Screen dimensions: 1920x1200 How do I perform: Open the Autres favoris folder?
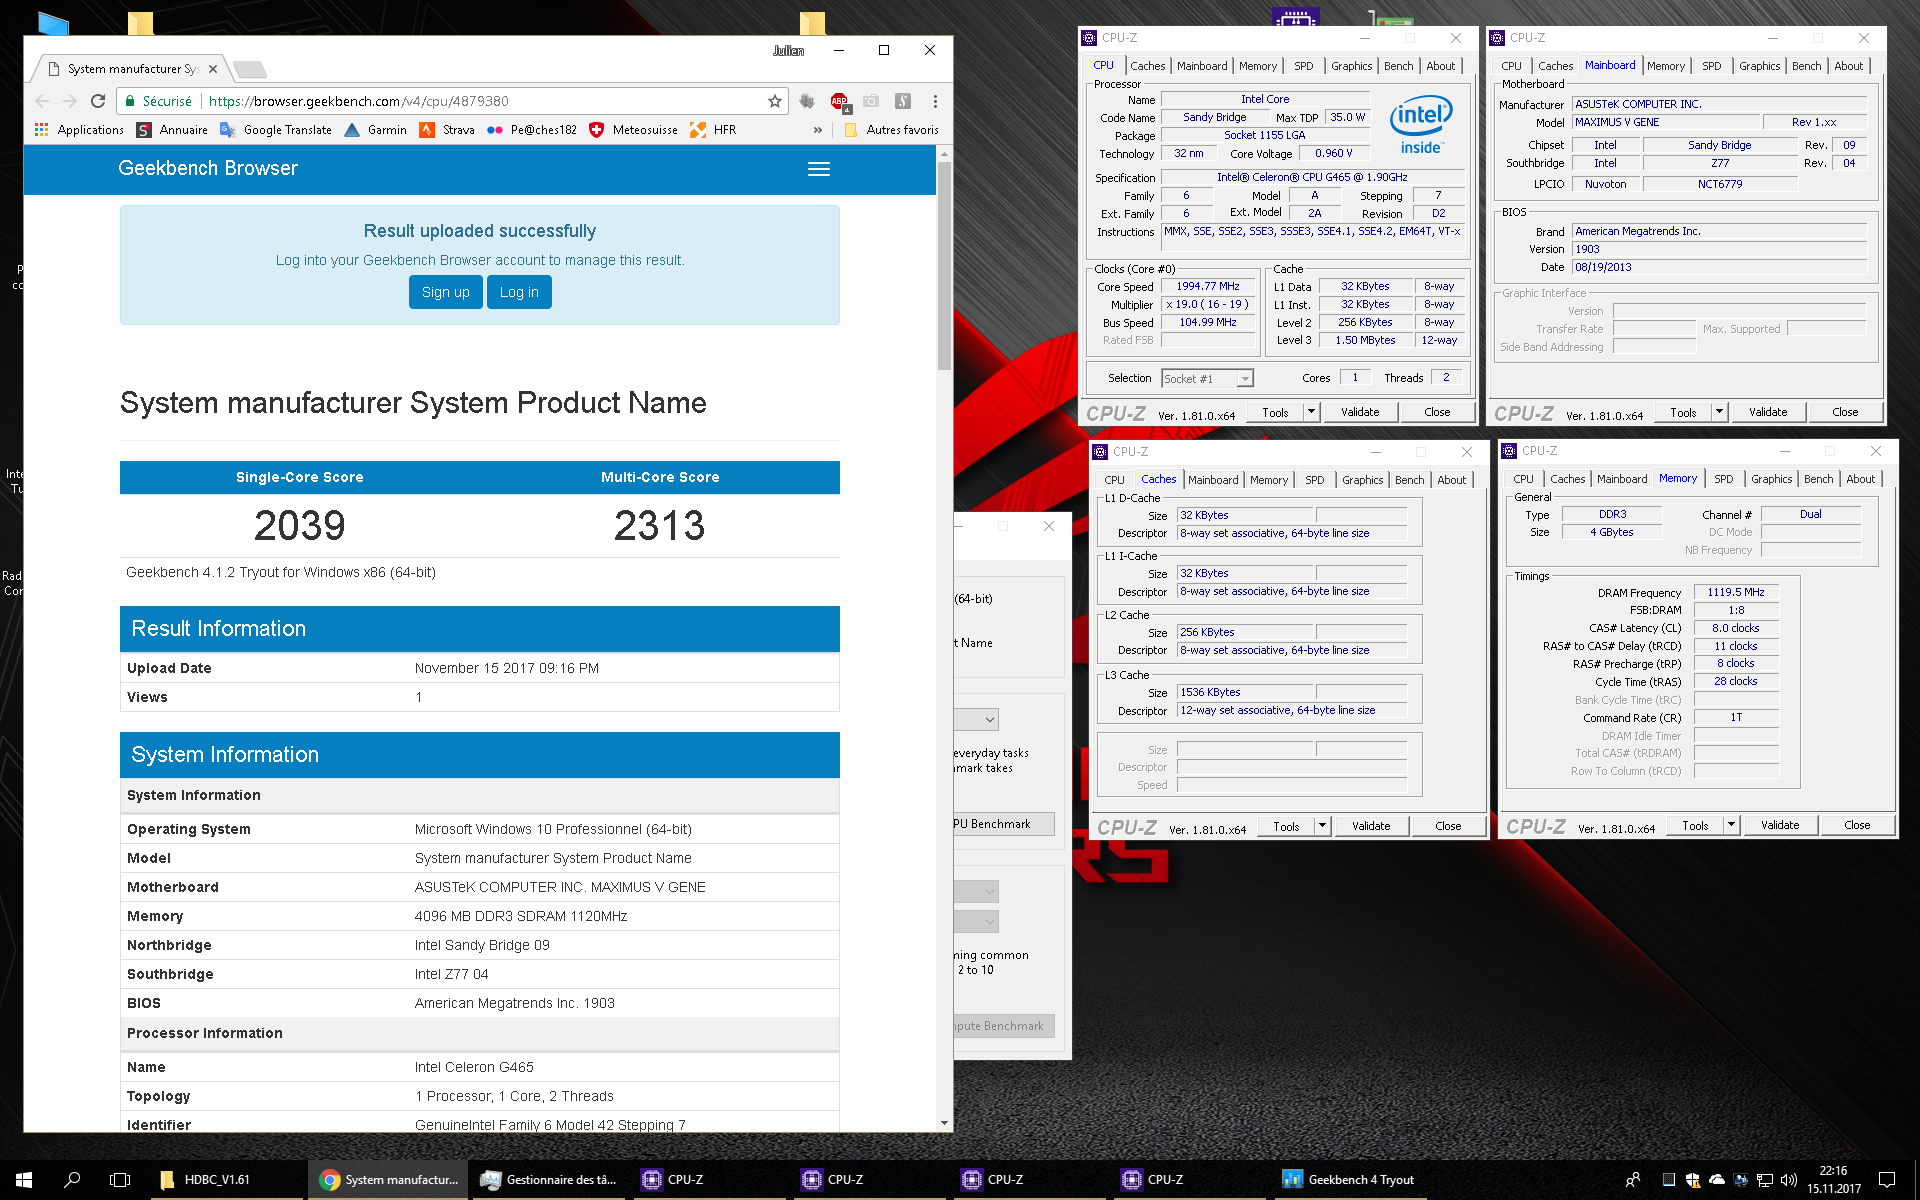[x=892, y=130]
